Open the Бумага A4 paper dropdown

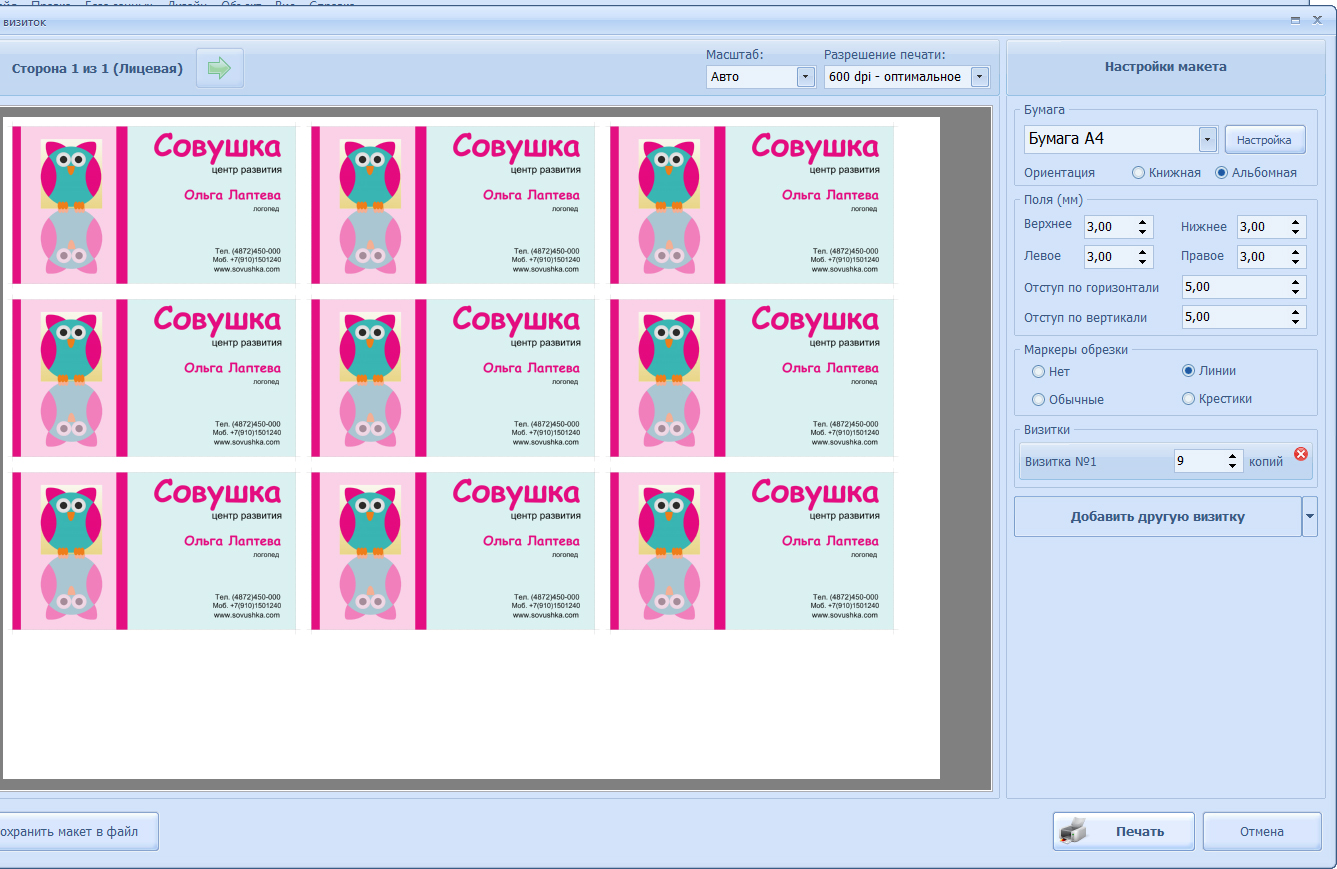click(x=1208, y=139)
